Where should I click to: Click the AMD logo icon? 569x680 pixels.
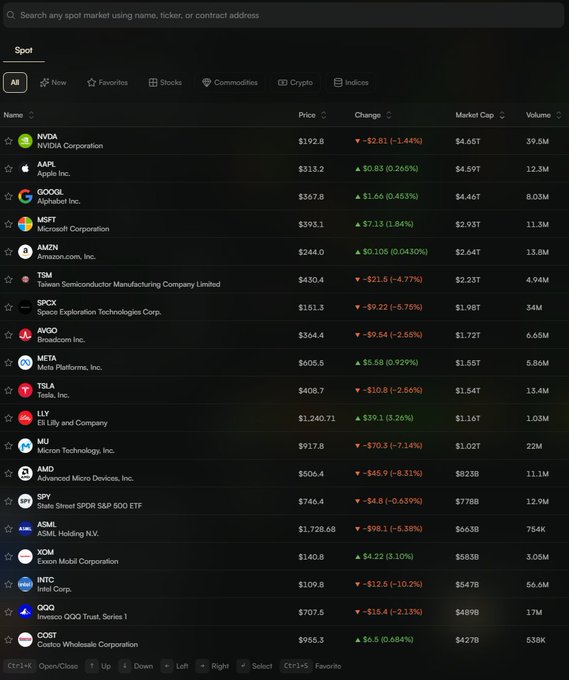click(x=25, y=474)
